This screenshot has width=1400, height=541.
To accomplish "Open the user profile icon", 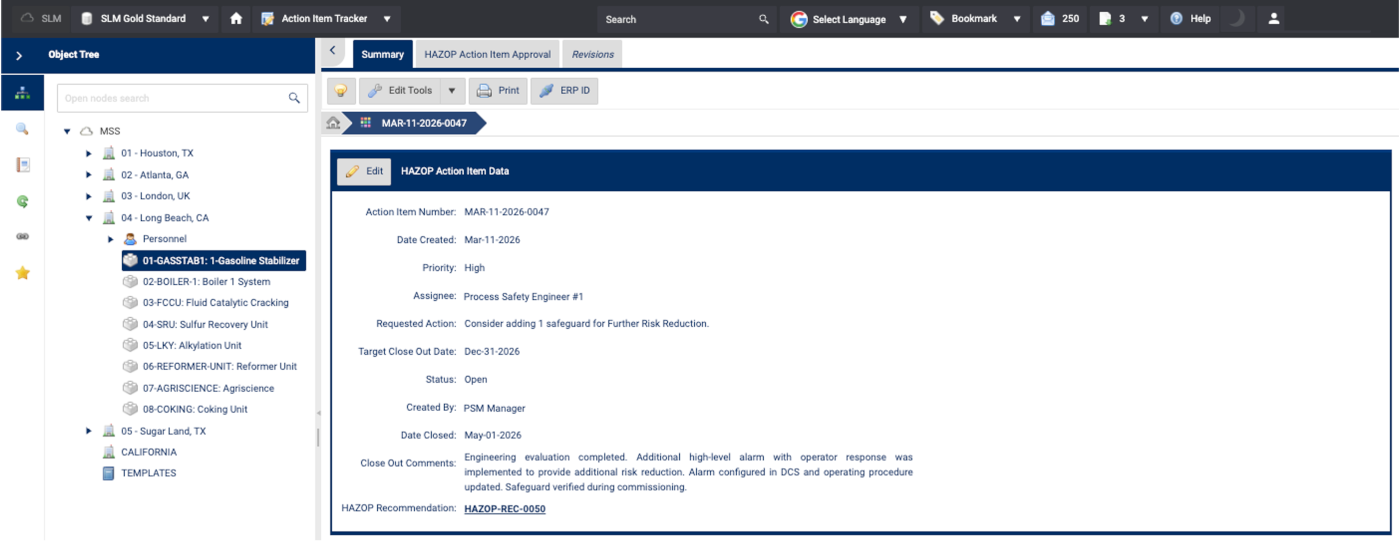I will (x=1273, y=19).
